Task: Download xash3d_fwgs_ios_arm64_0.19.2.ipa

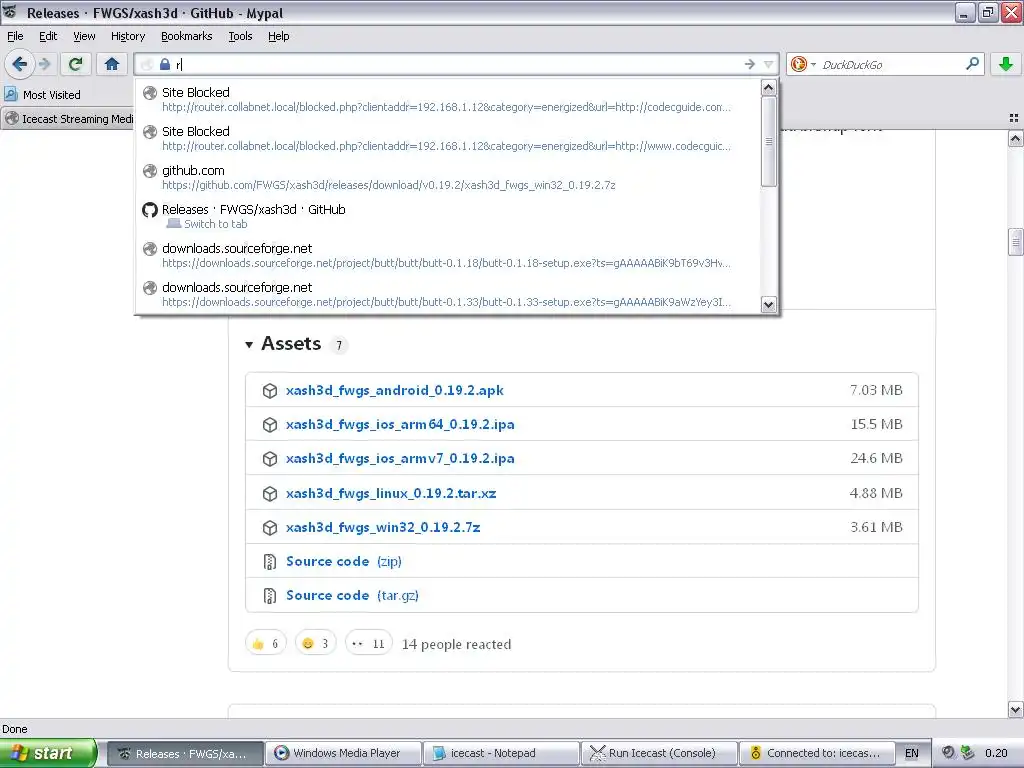Action: (x=400, y=424)
